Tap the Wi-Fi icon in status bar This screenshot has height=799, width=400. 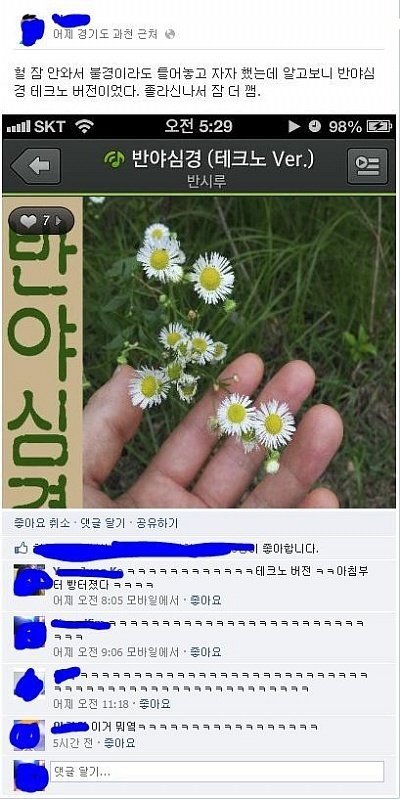coord(85,126)
